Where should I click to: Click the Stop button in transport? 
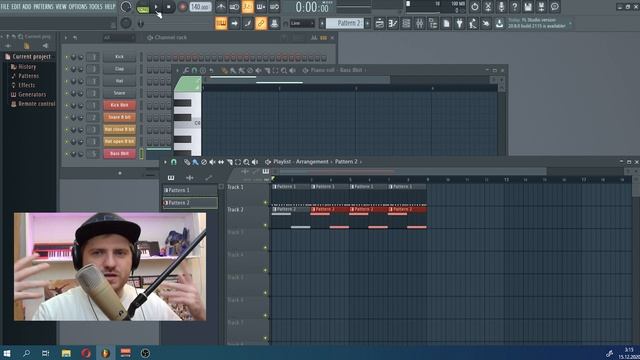(x=169, y=7)
